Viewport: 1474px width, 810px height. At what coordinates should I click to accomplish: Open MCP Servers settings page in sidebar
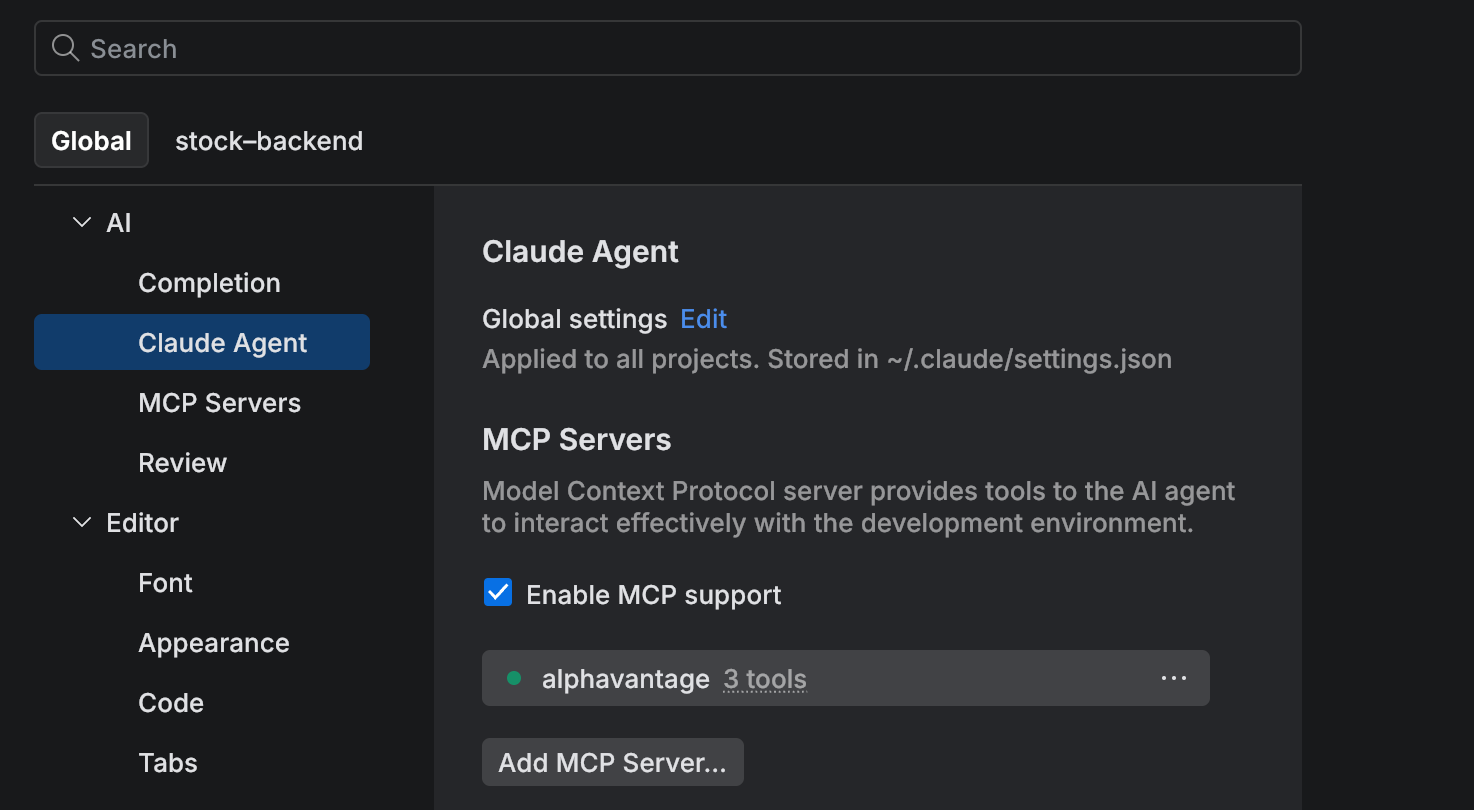click(219, 403)
